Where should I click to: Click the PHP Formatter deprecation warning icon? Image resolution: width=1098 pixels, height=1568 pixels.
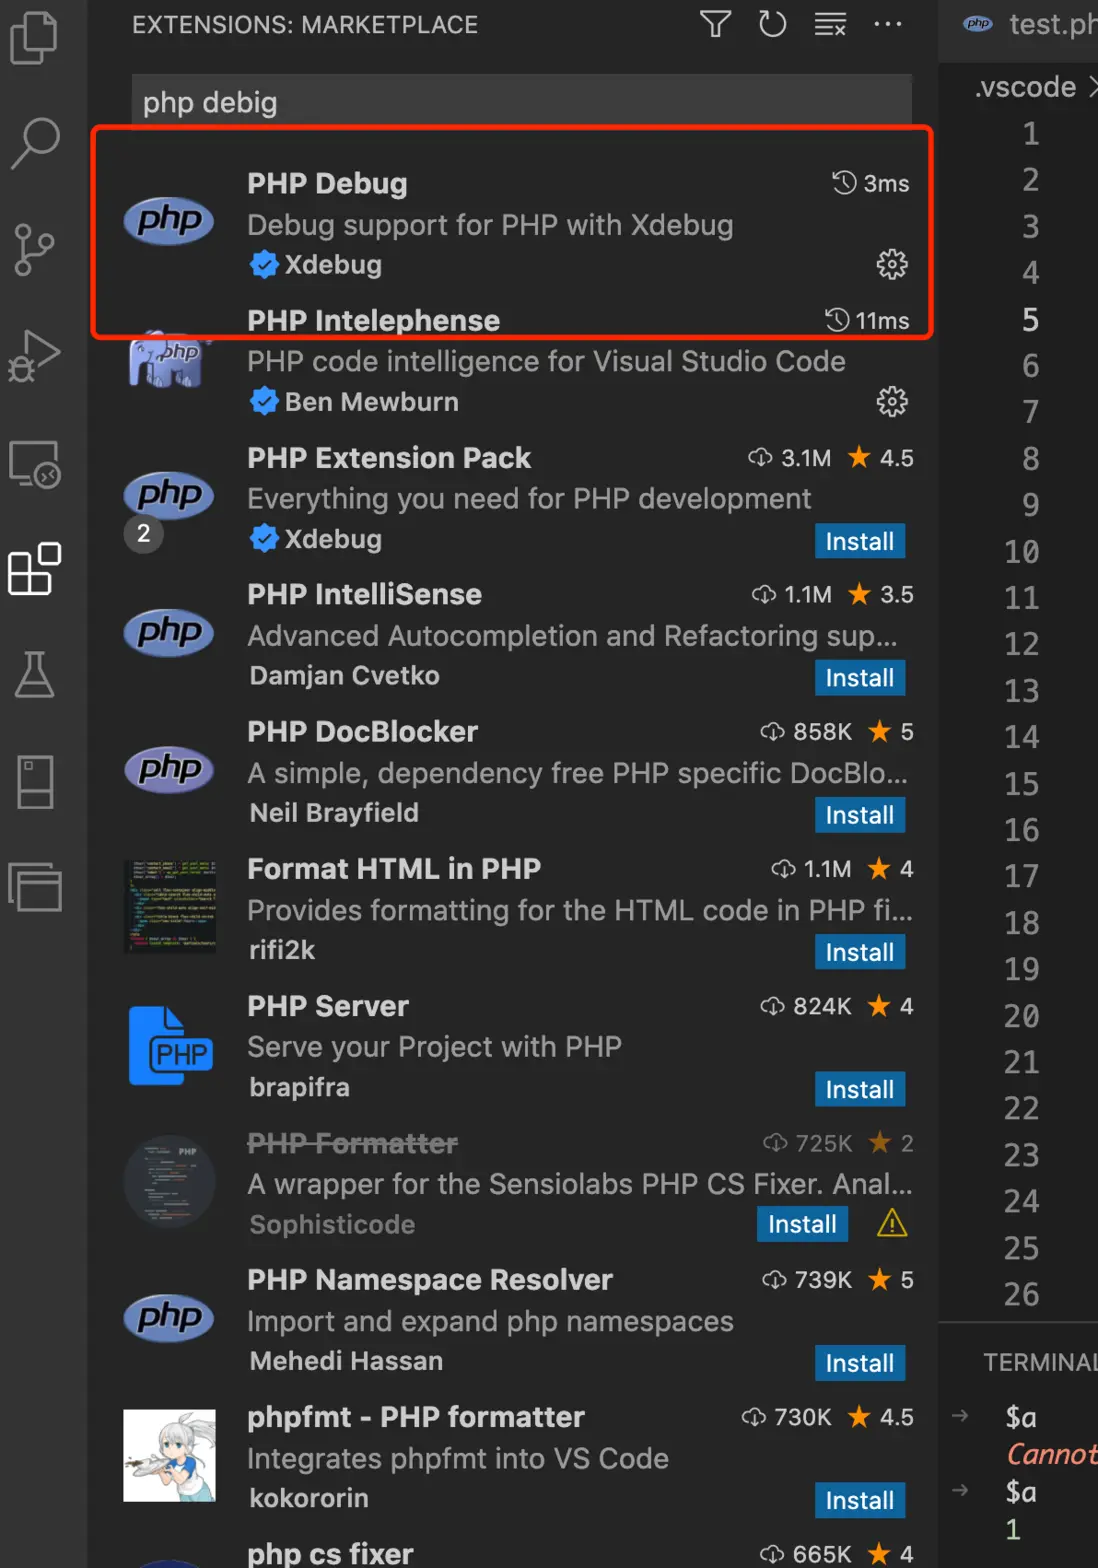[x=891, y=1223]
